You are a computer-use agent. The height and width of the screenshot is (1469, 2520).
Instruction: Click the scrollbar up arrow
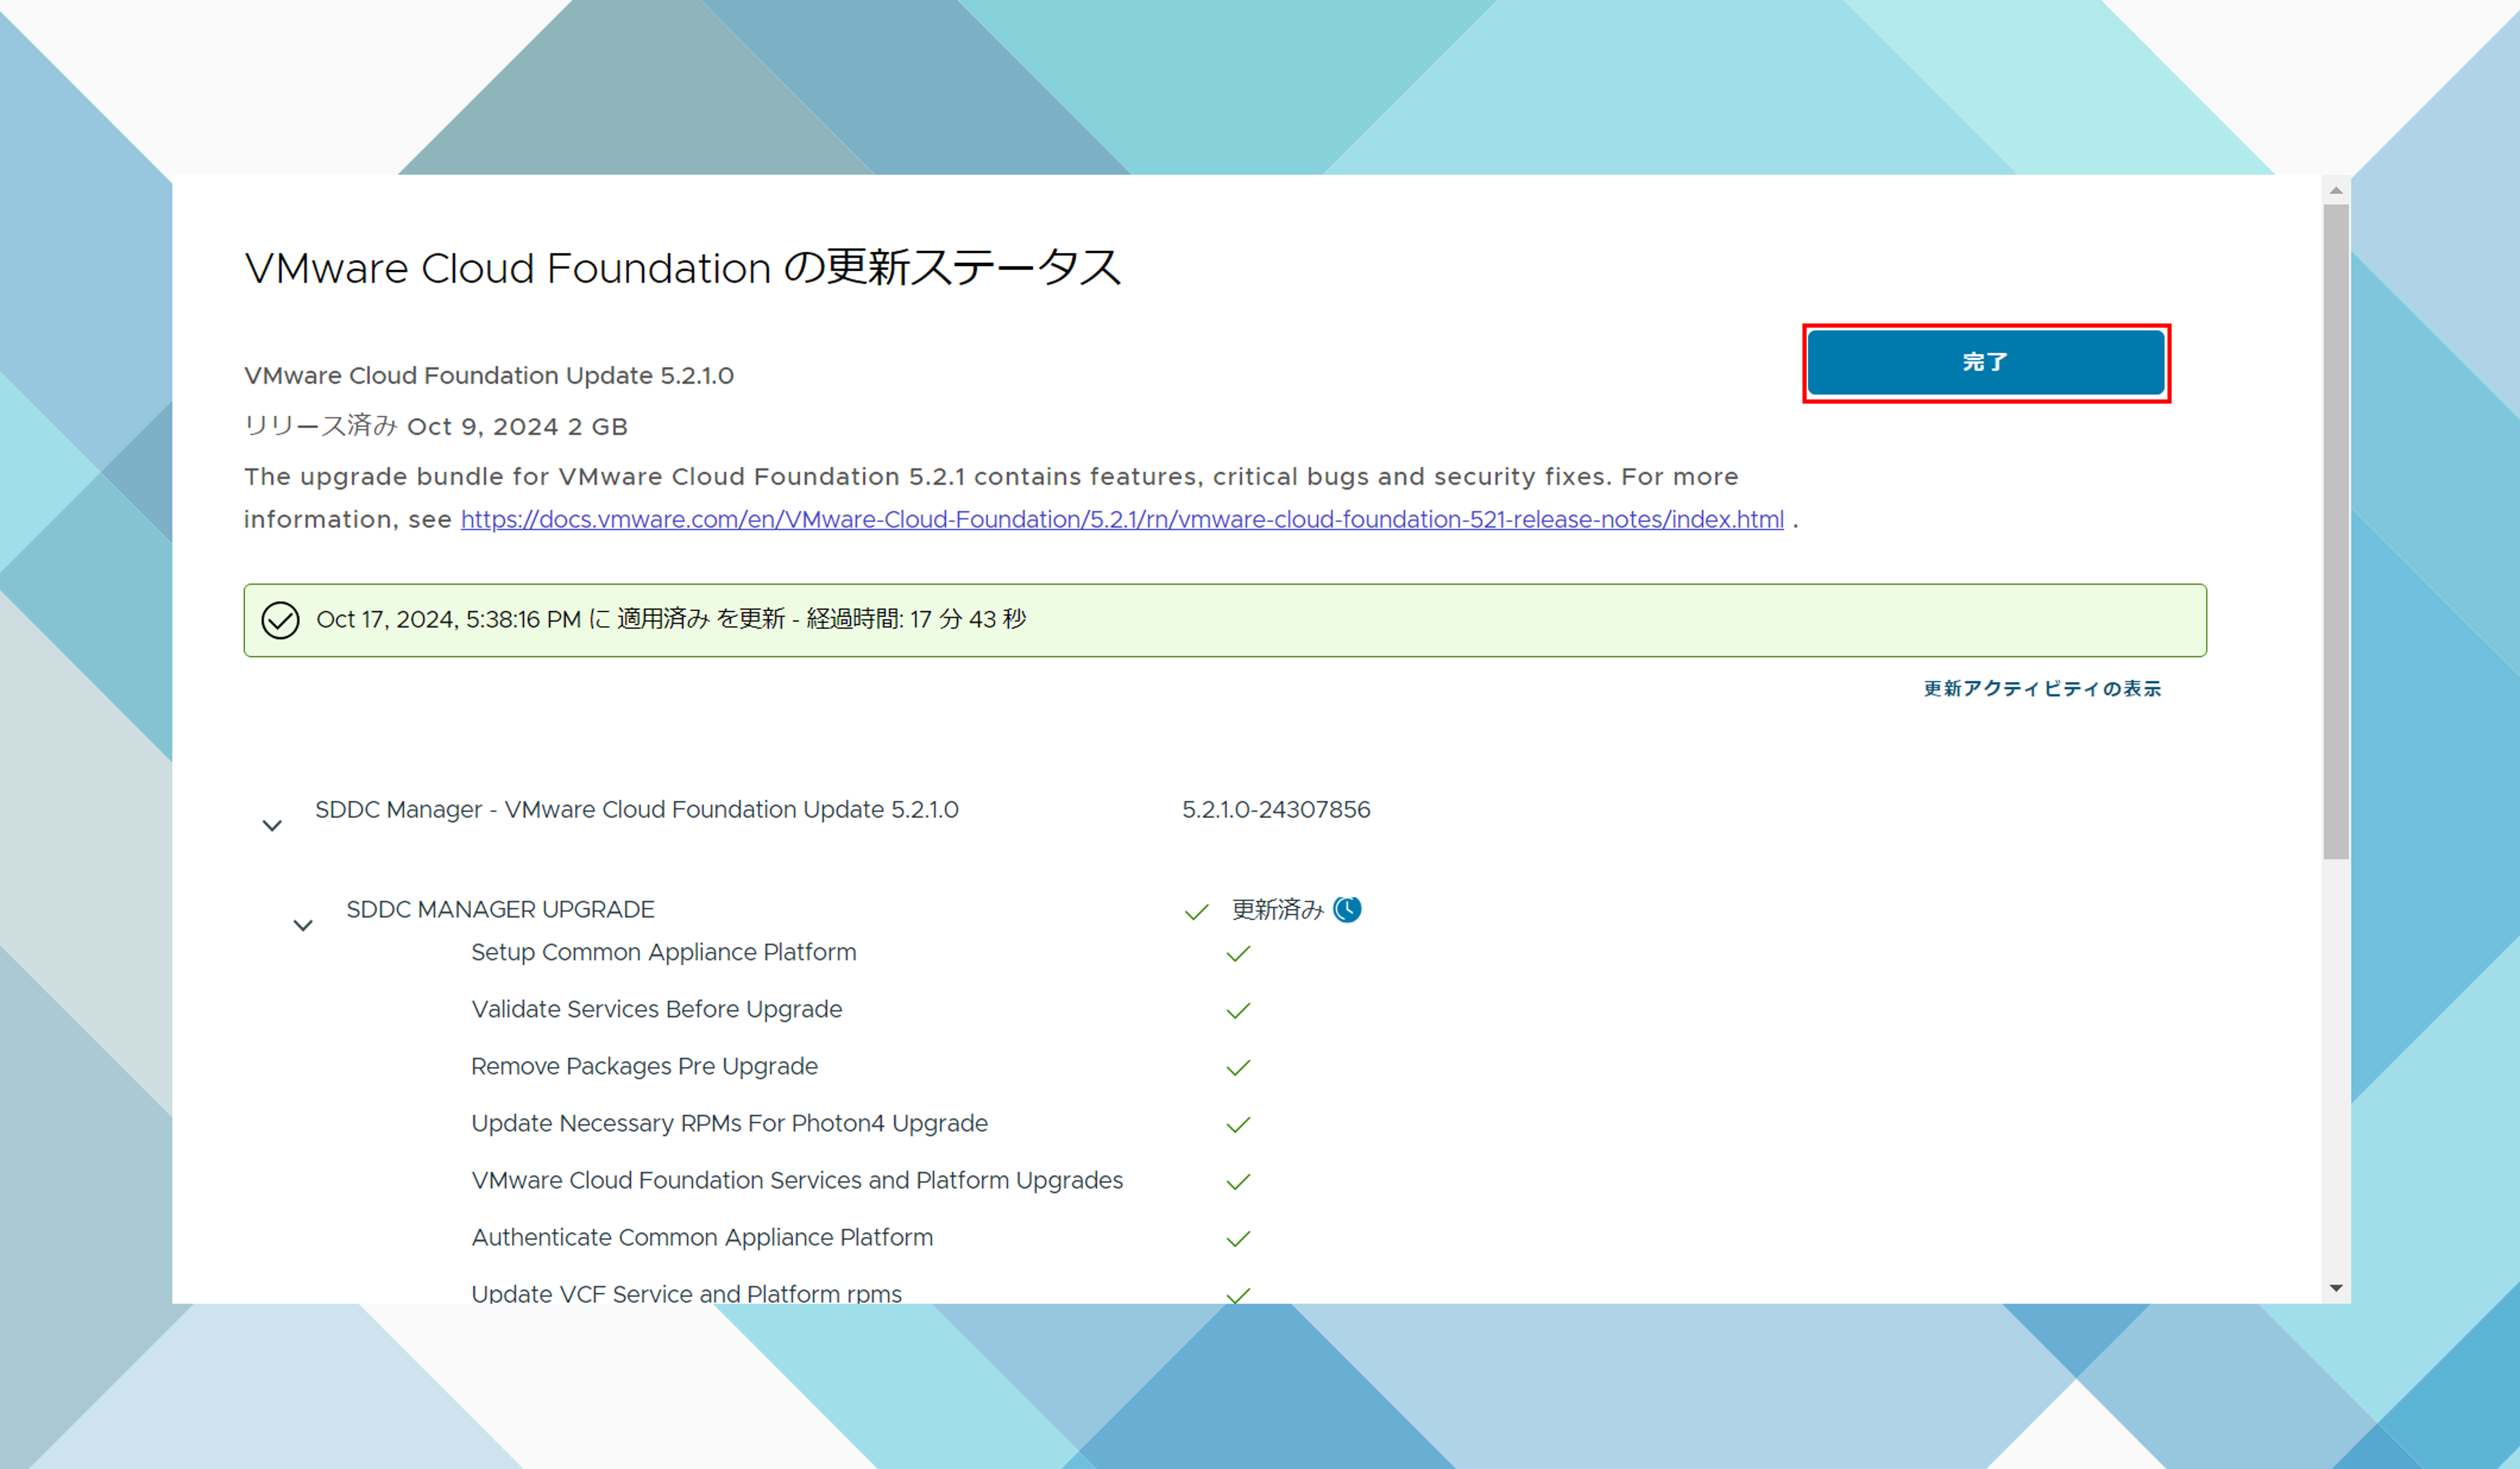(2336, 190)
